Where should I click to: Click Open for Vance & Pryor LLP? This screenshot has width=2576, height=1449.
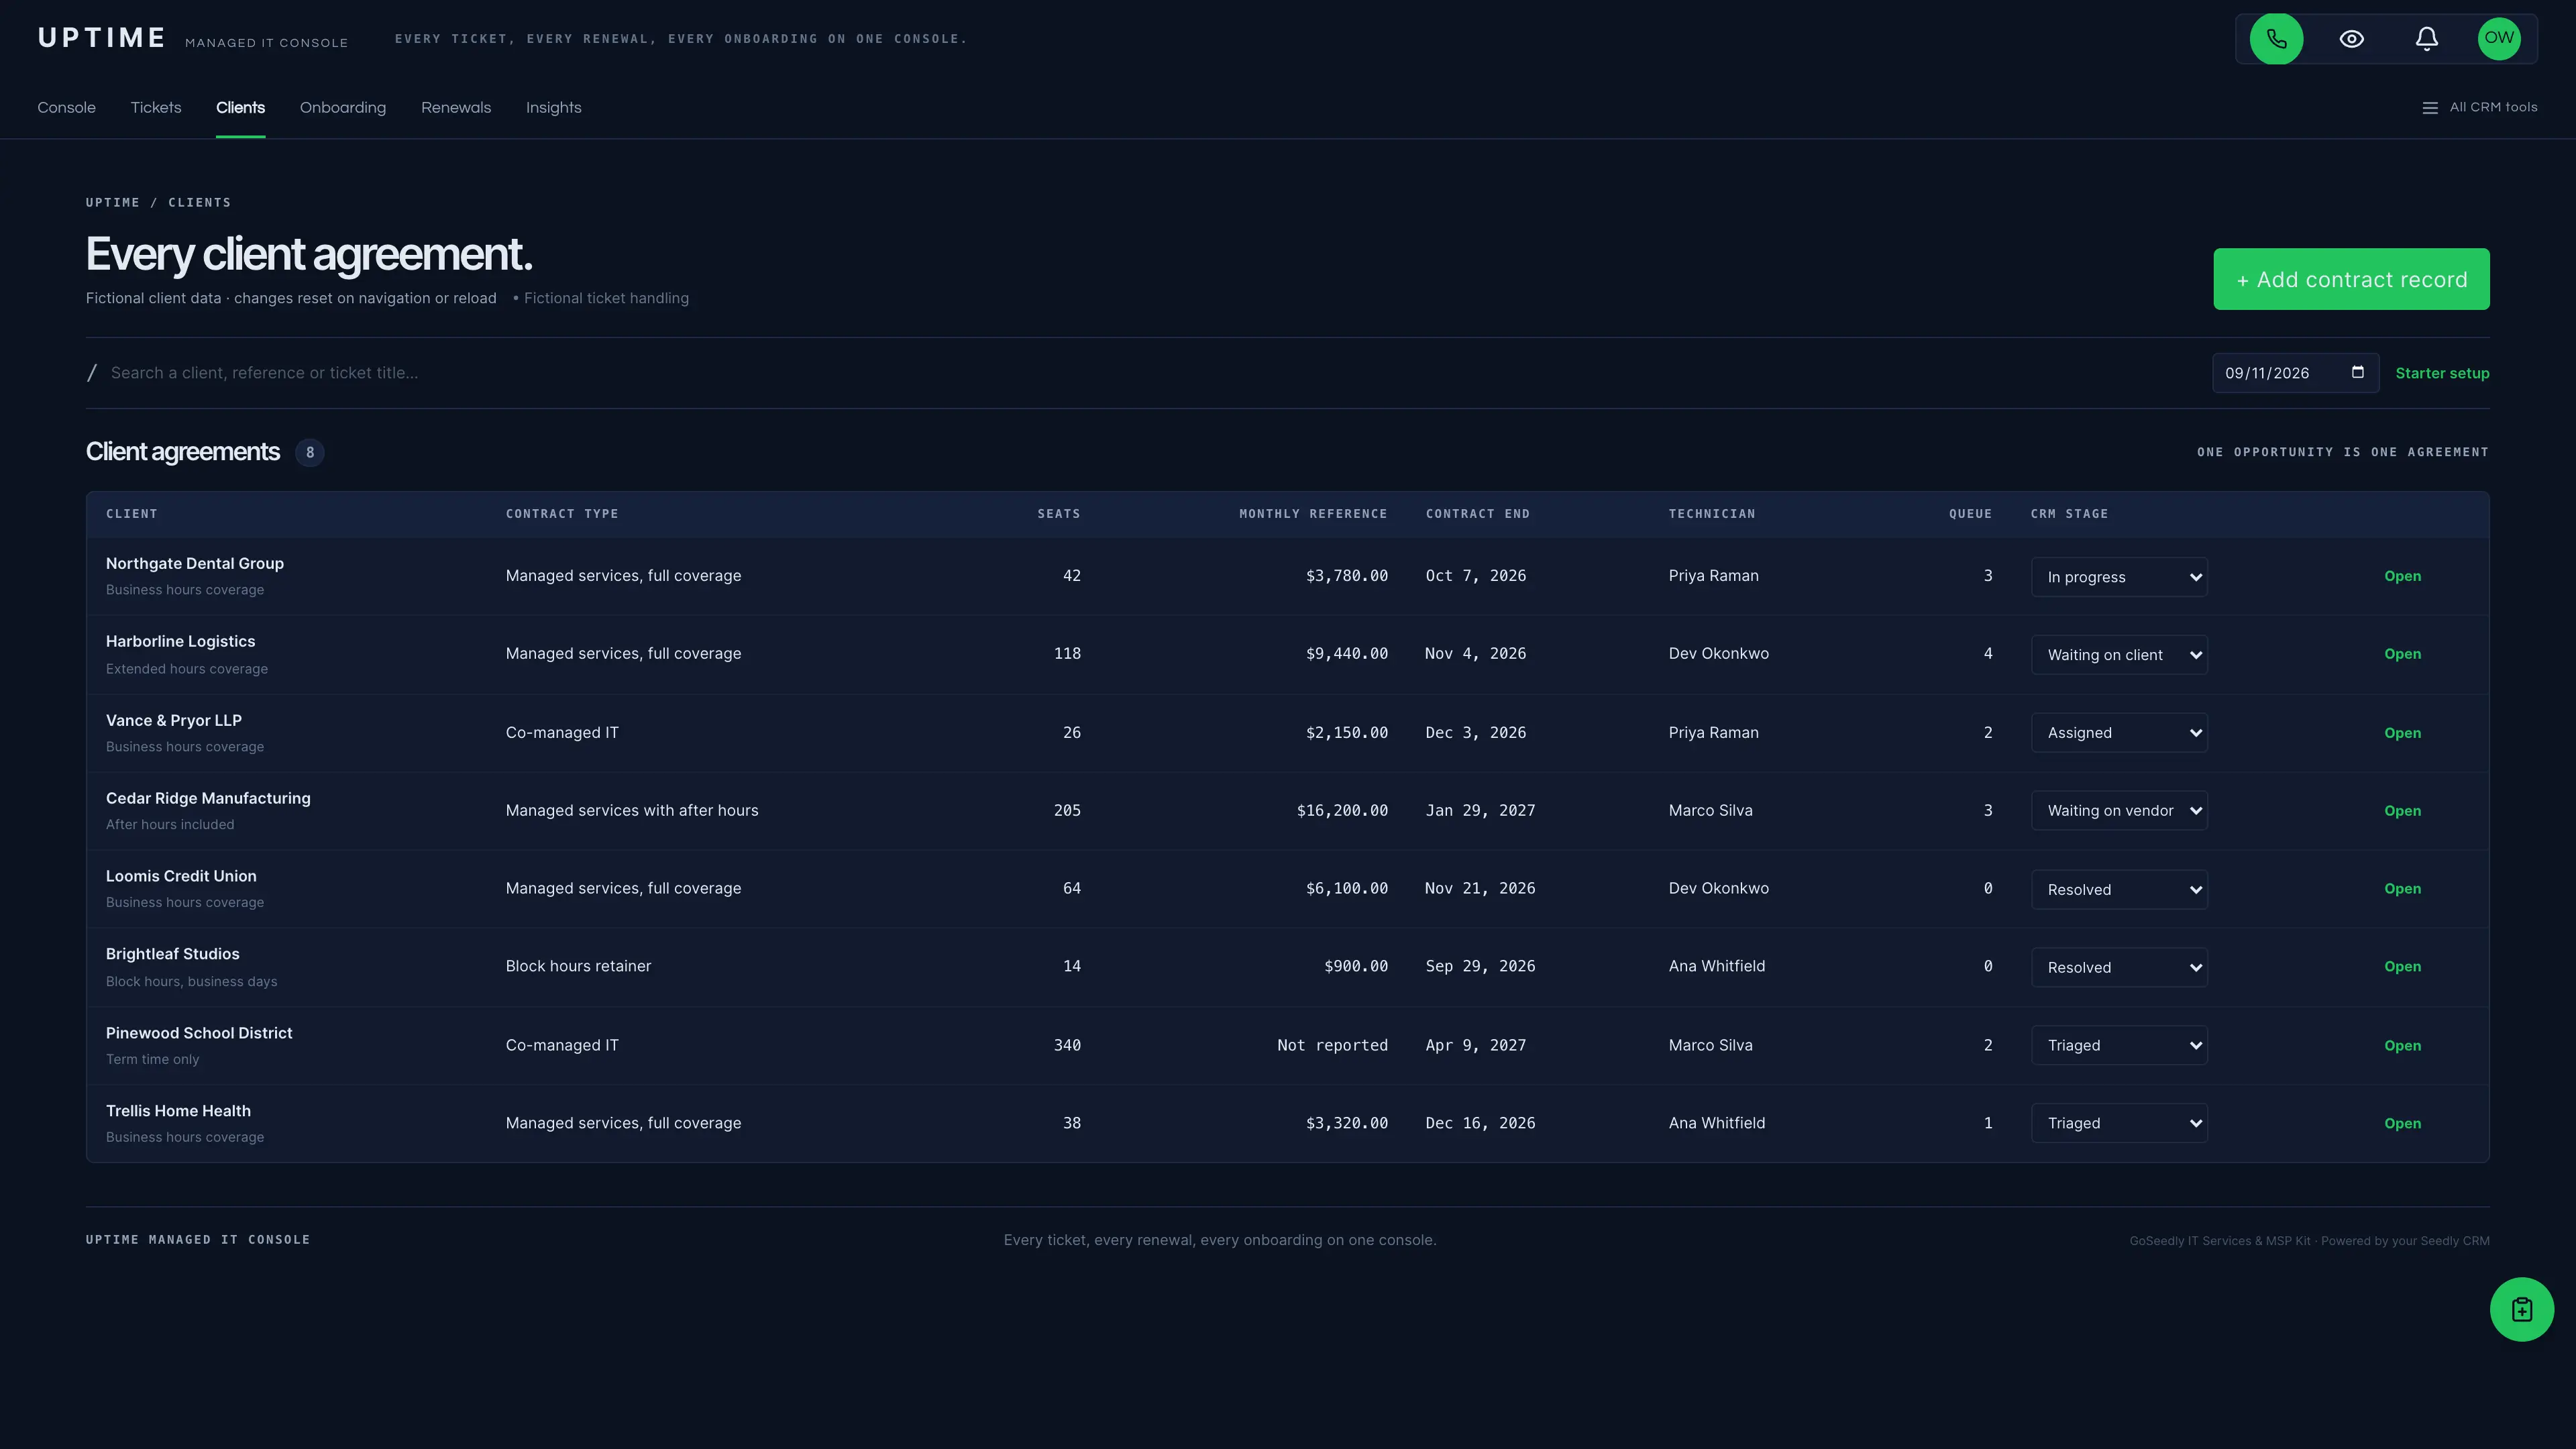click(2402, 733)
